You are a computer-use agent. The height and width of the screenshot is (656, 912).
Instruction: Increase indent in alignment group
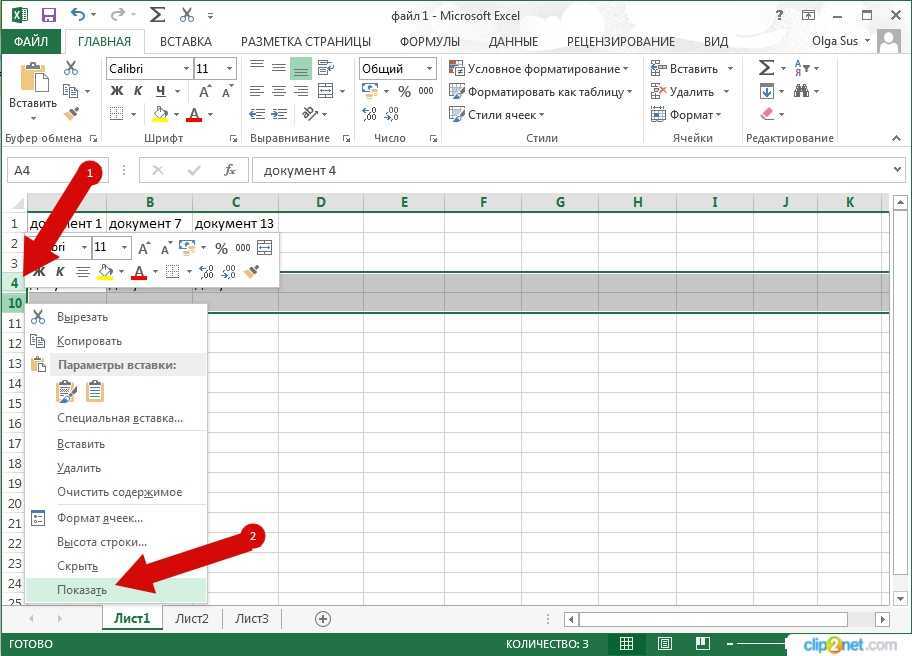[x=279, y=113]
